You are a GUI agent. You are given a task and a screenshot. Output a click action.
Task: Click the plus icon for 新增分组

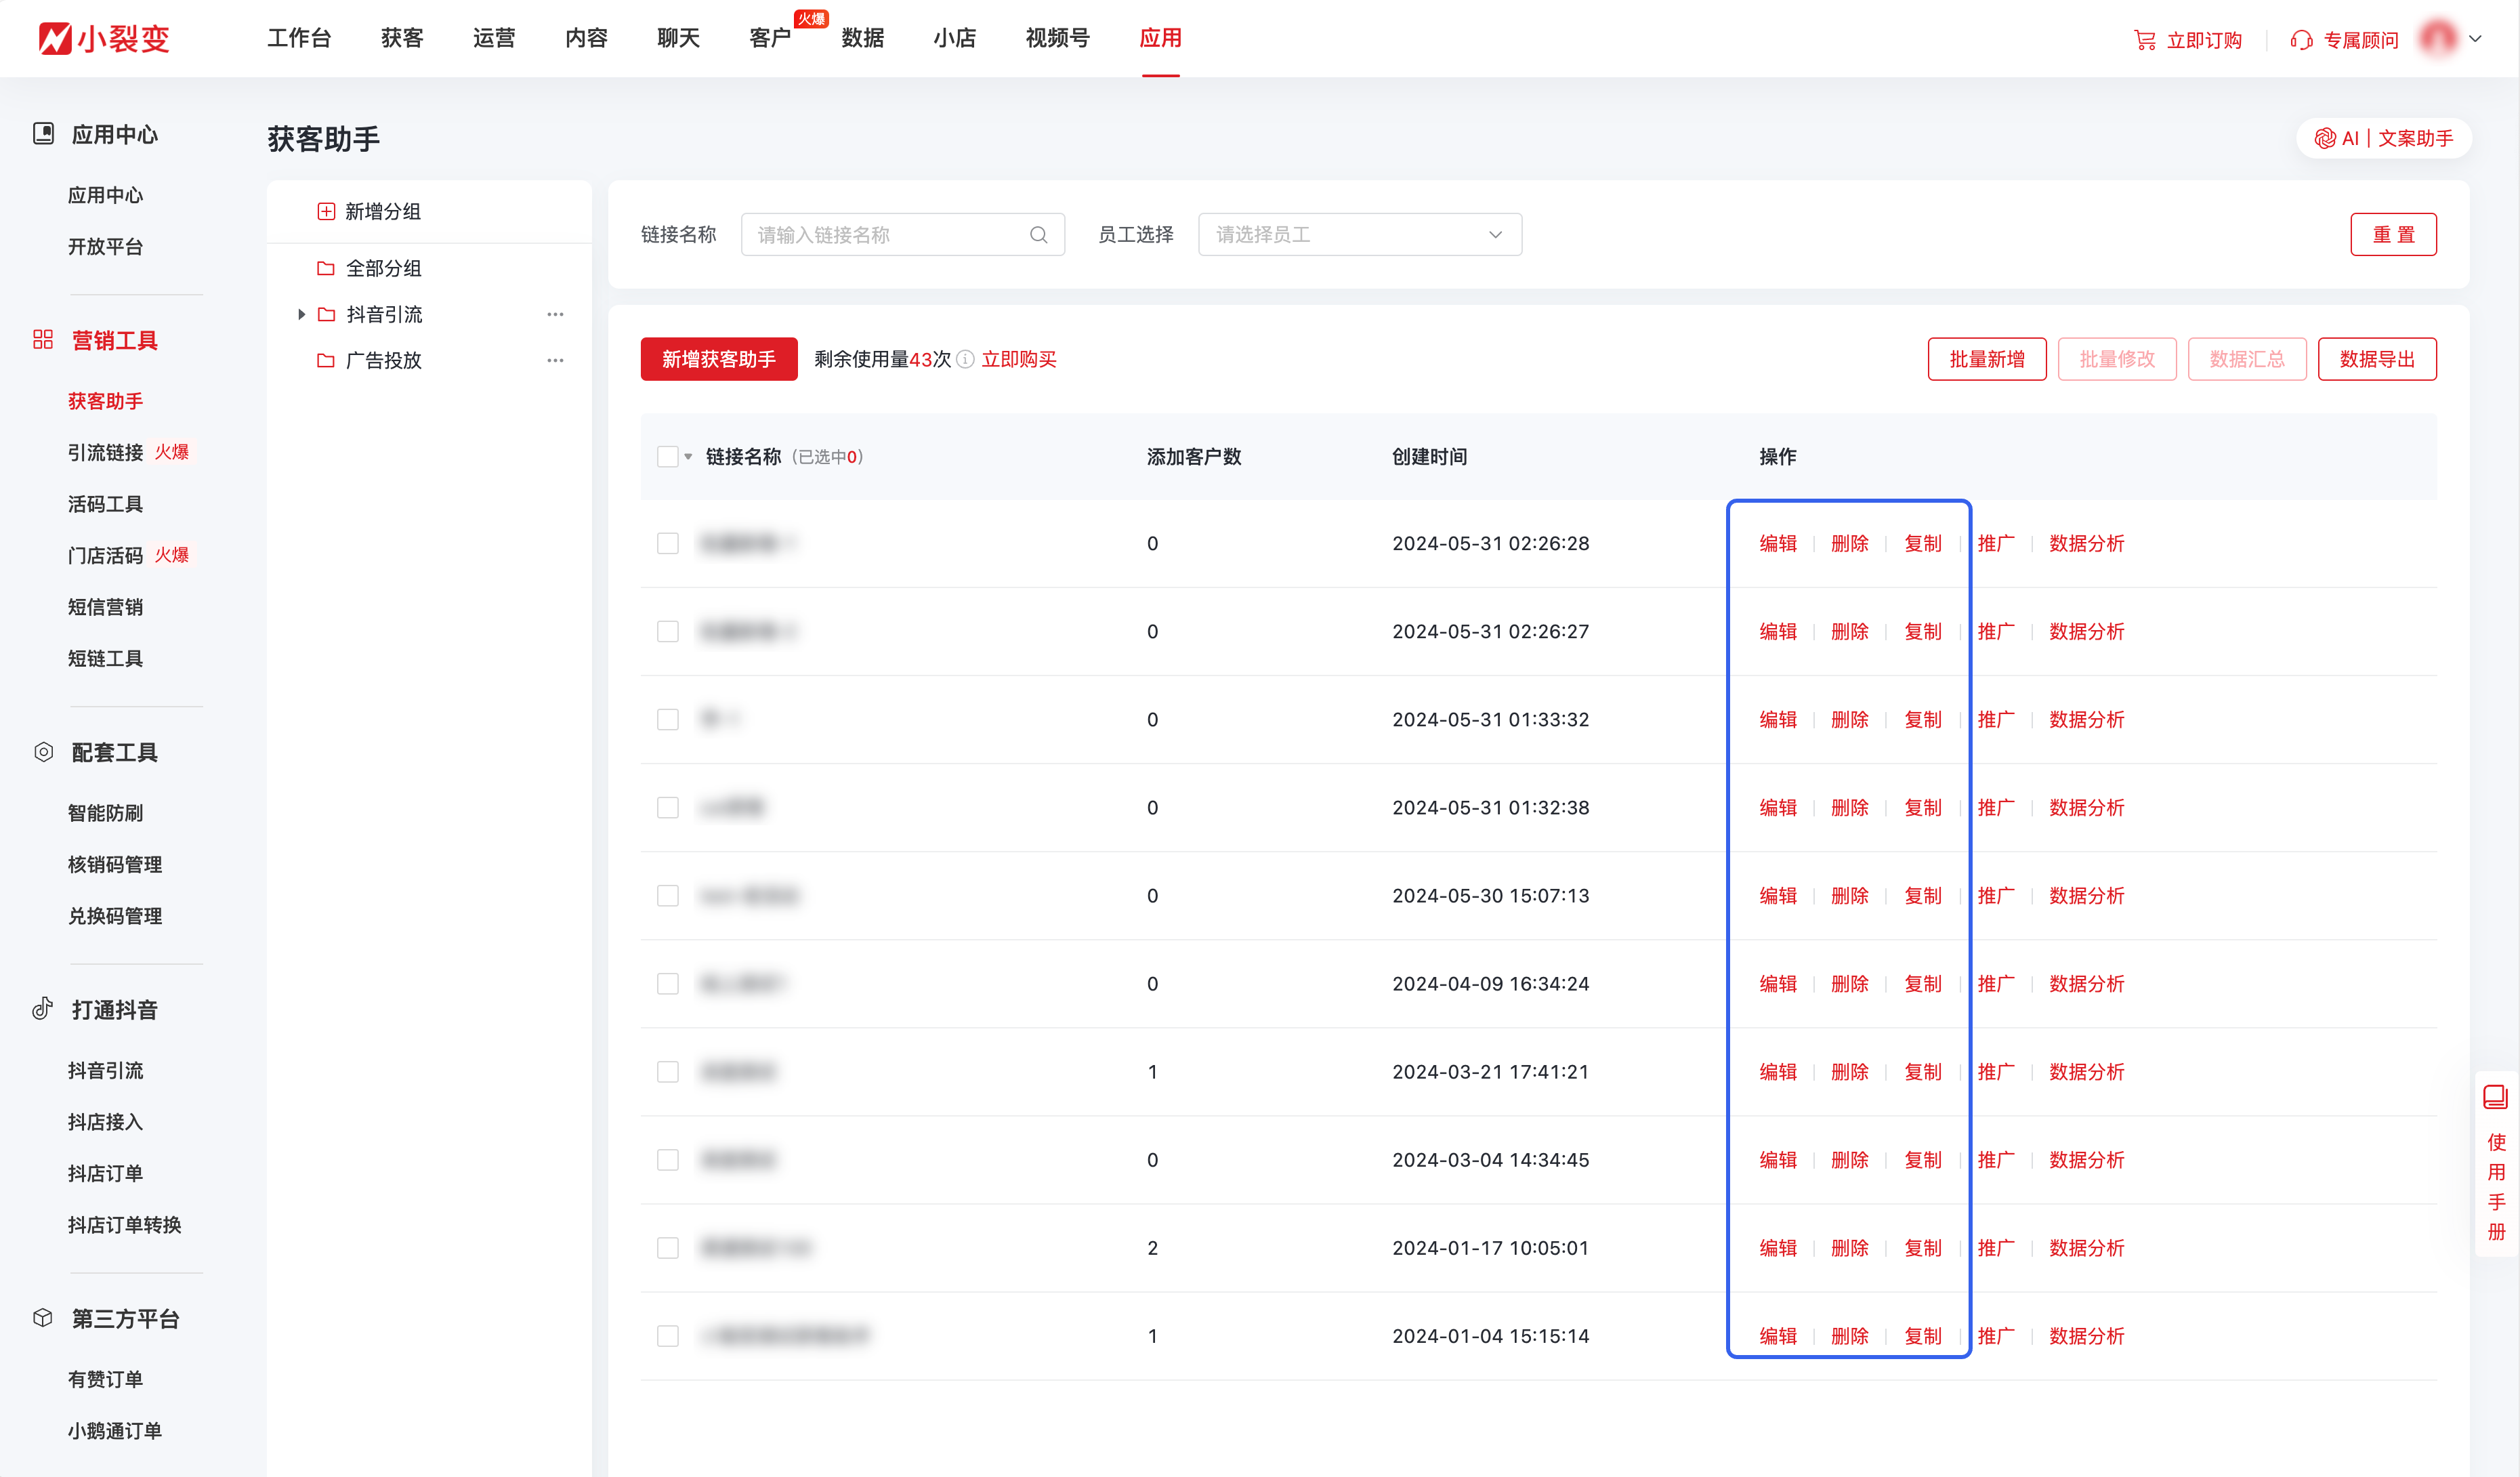[326, 211]
